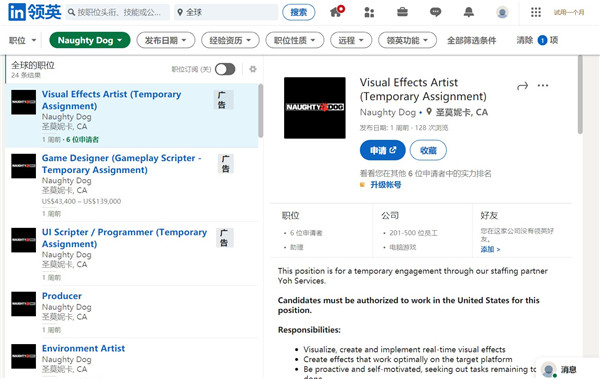Click the location pin icon beside 全球

pyautogui.click(x=180, y=12)
